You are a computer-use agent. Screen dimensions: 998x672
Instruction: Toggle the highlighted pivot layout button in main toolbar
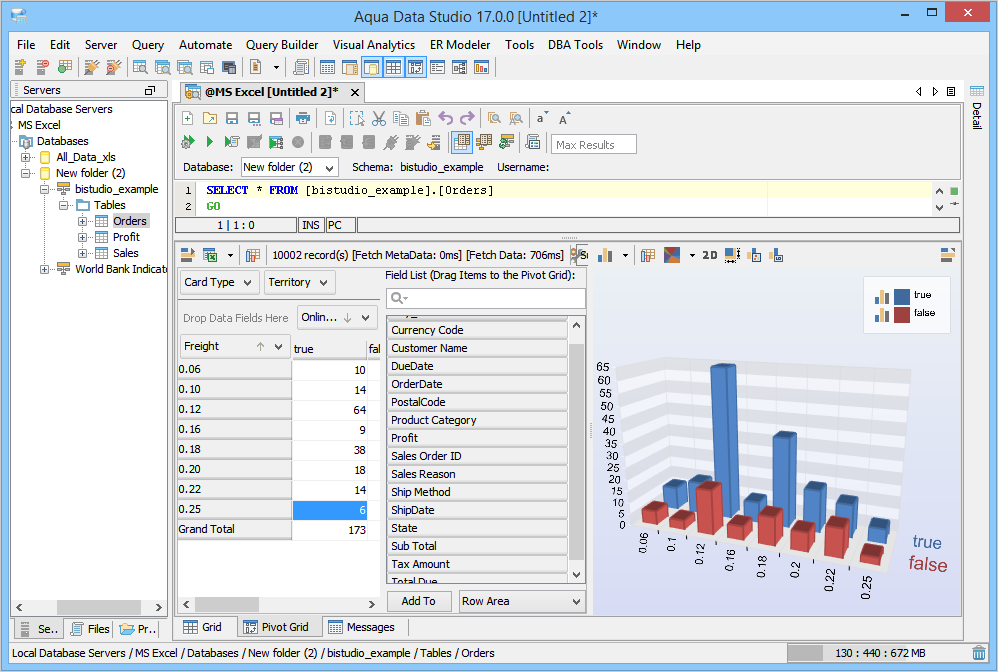pyautogui.click(x=416, y=67)
